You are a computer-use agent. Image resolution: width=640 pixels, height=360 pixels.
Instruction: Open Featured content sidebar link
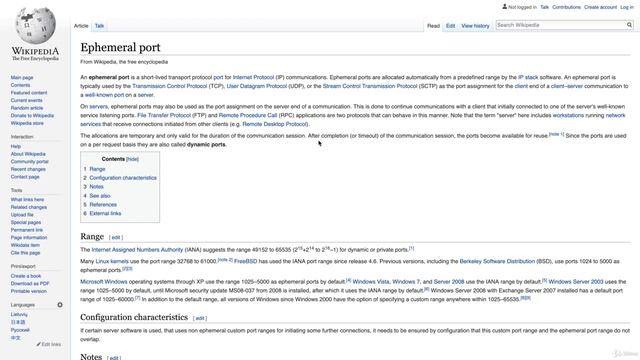tap(29, 93)
